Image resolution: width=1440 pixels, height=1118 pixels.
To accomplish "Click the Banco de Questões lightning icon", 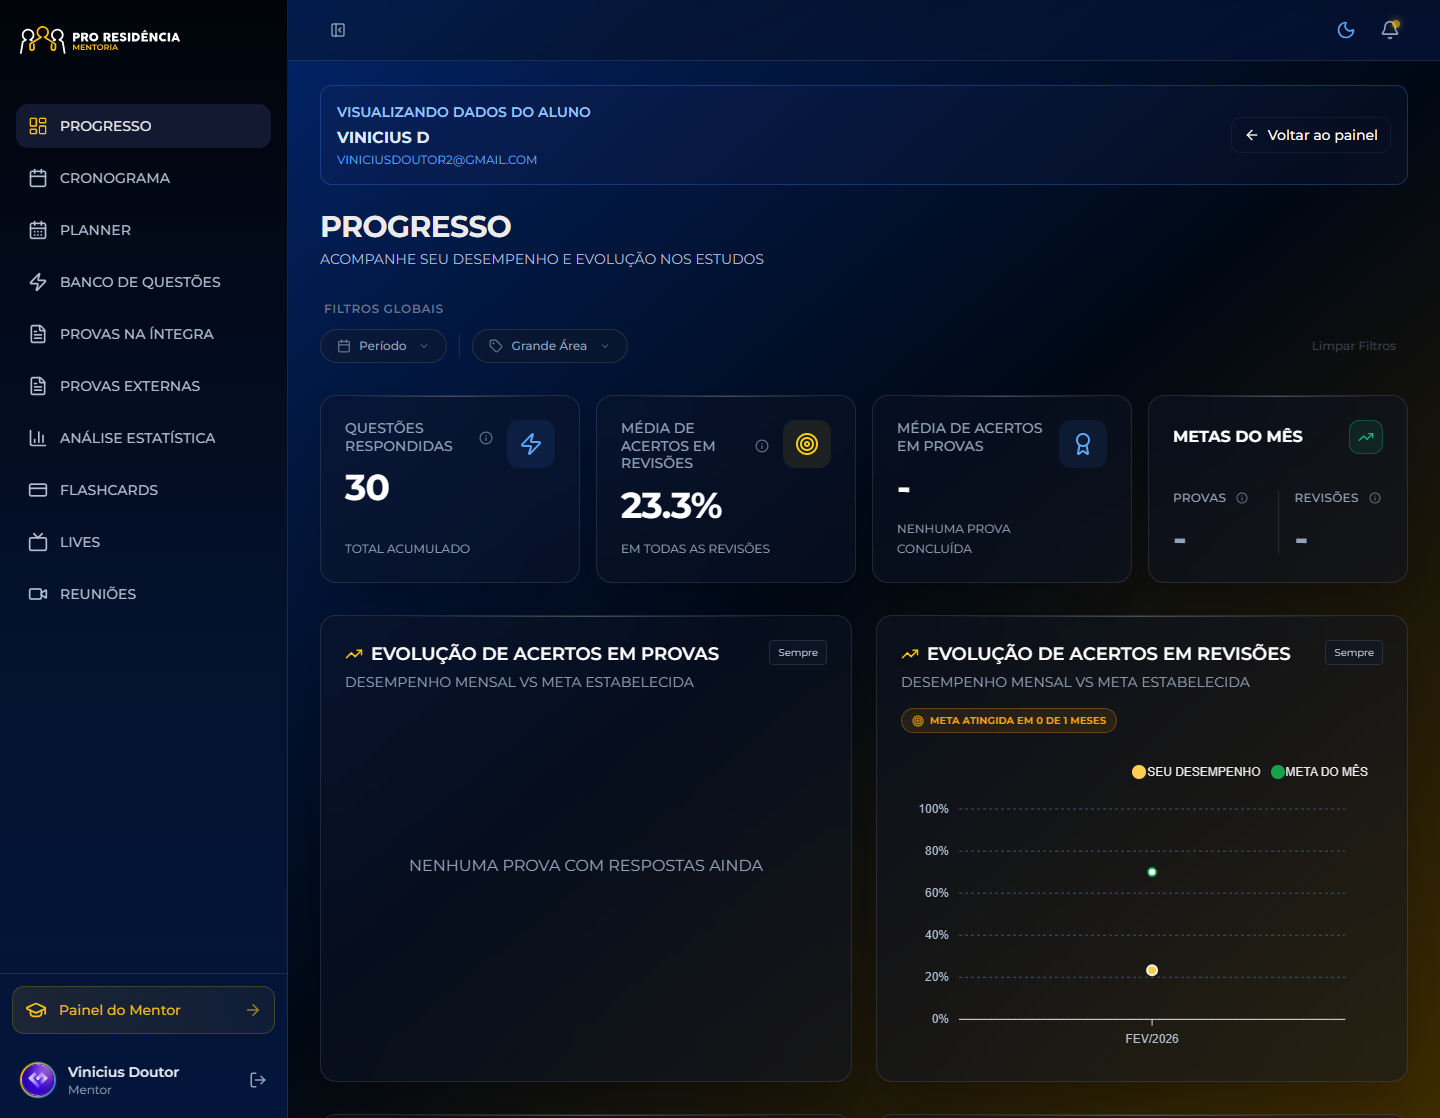I will coord(38,282).
